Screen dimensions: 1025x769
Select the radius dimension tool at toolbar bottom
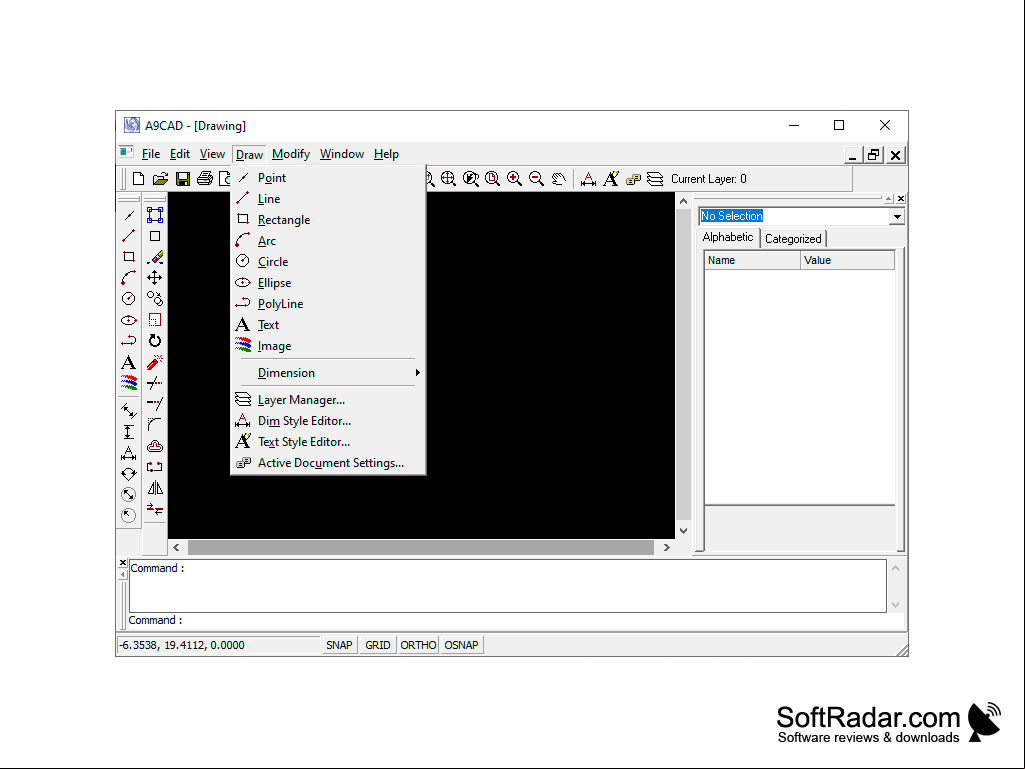pyautogui.click(x=129, y=515)
